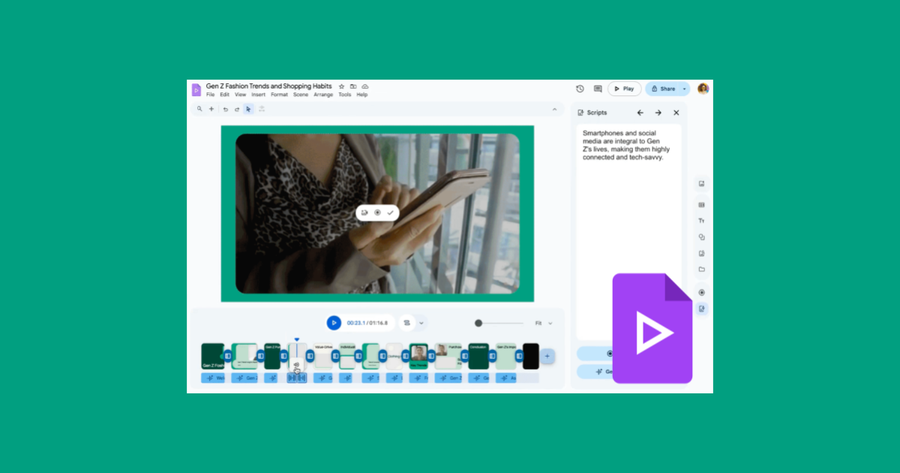Click the record icon on video overlay
The width and height of the screenshot is (900, 473).
point(377,213)
